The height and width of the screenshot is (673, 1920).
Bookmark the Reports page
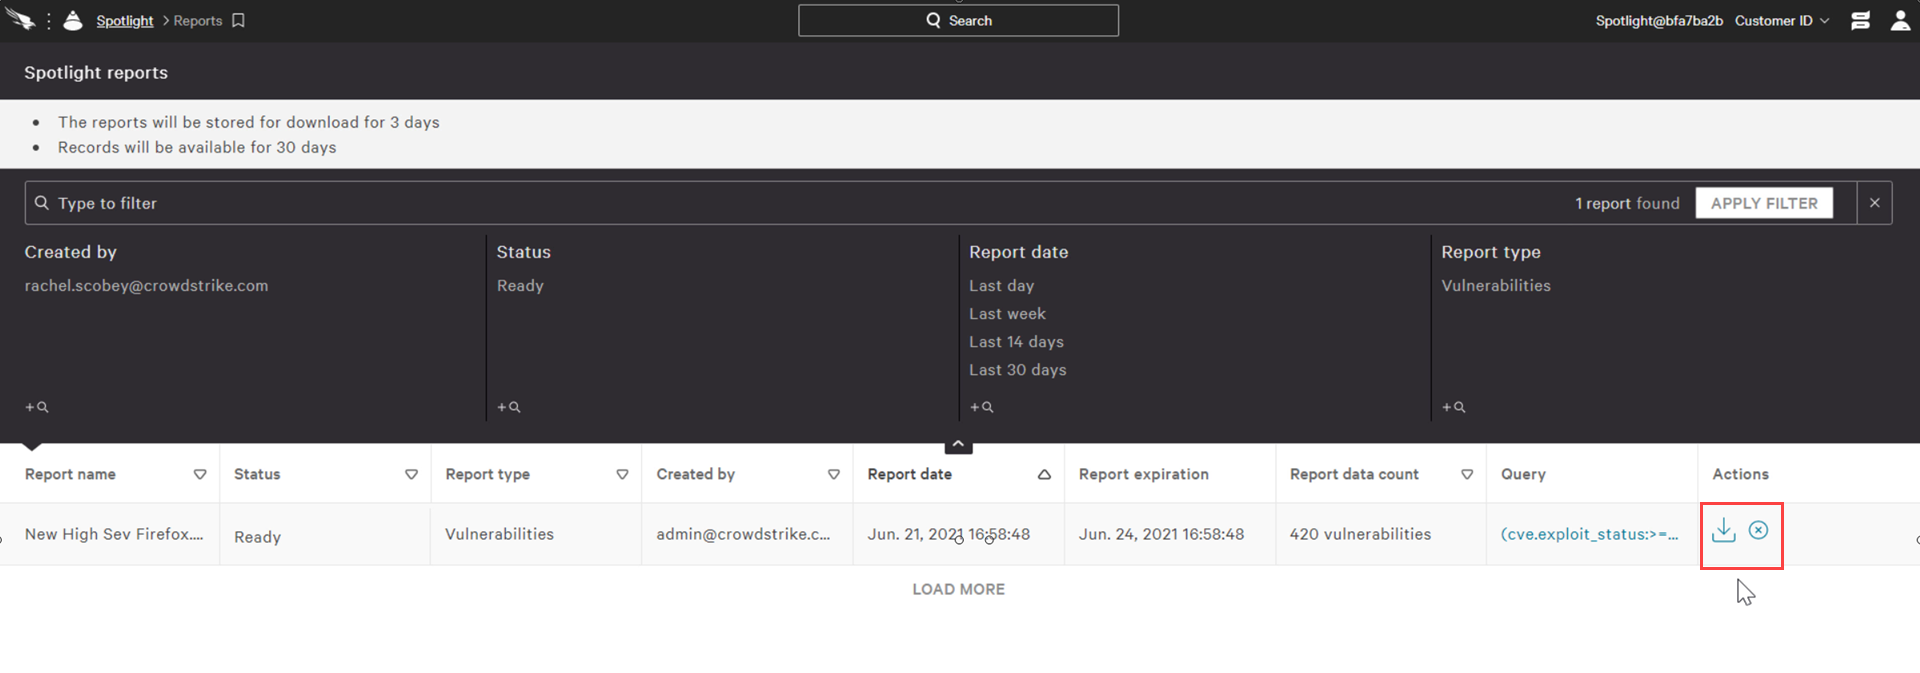[x=238, y=21]
